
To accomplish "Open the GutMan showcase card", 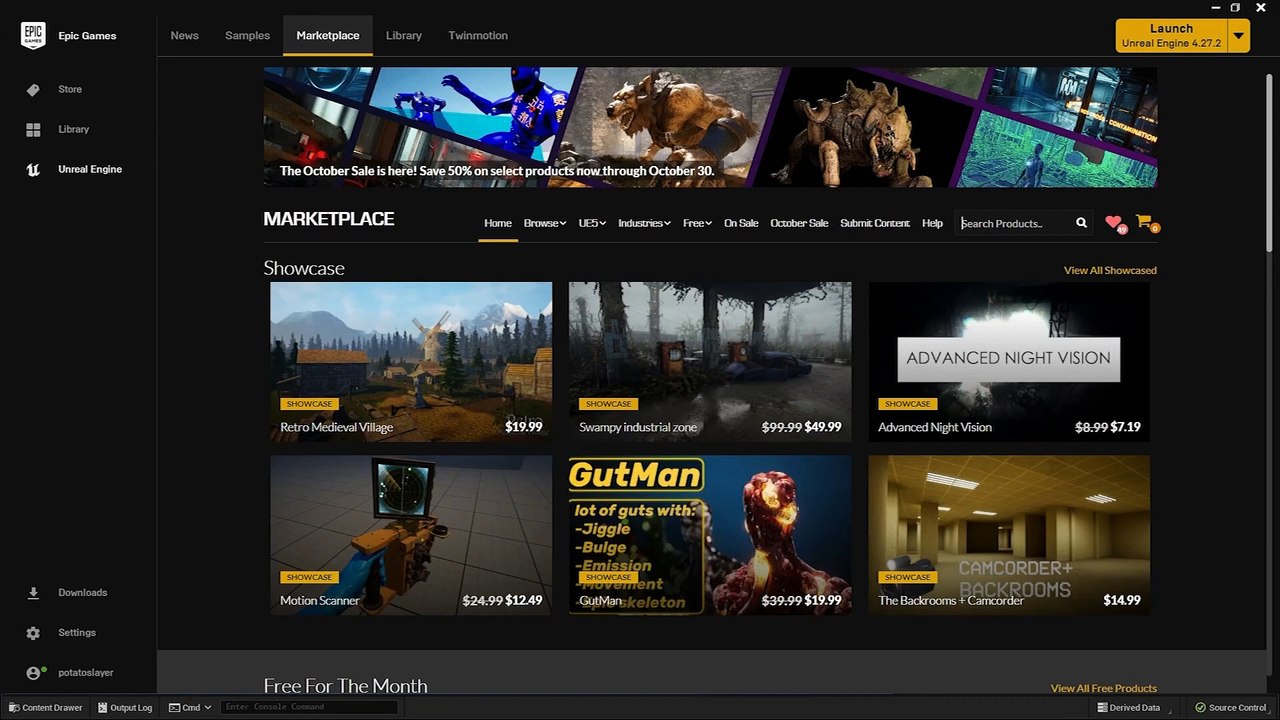I will click(710, 535).
